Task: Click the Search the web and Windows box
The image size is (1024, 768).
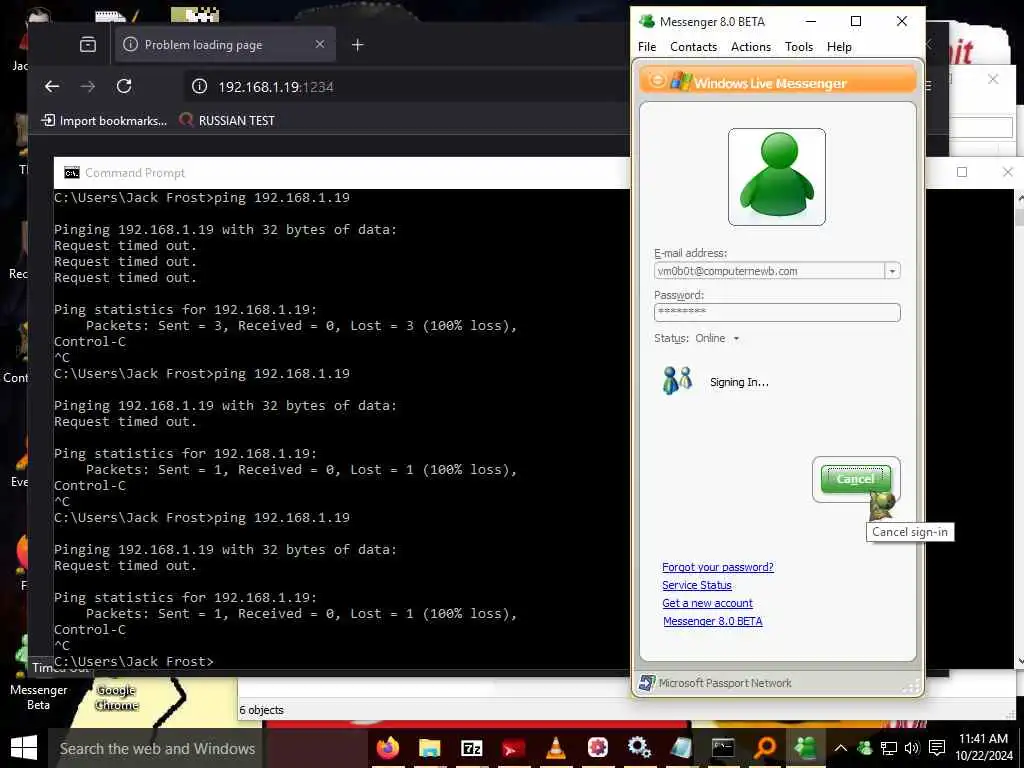Action: [x=157, y=748]
